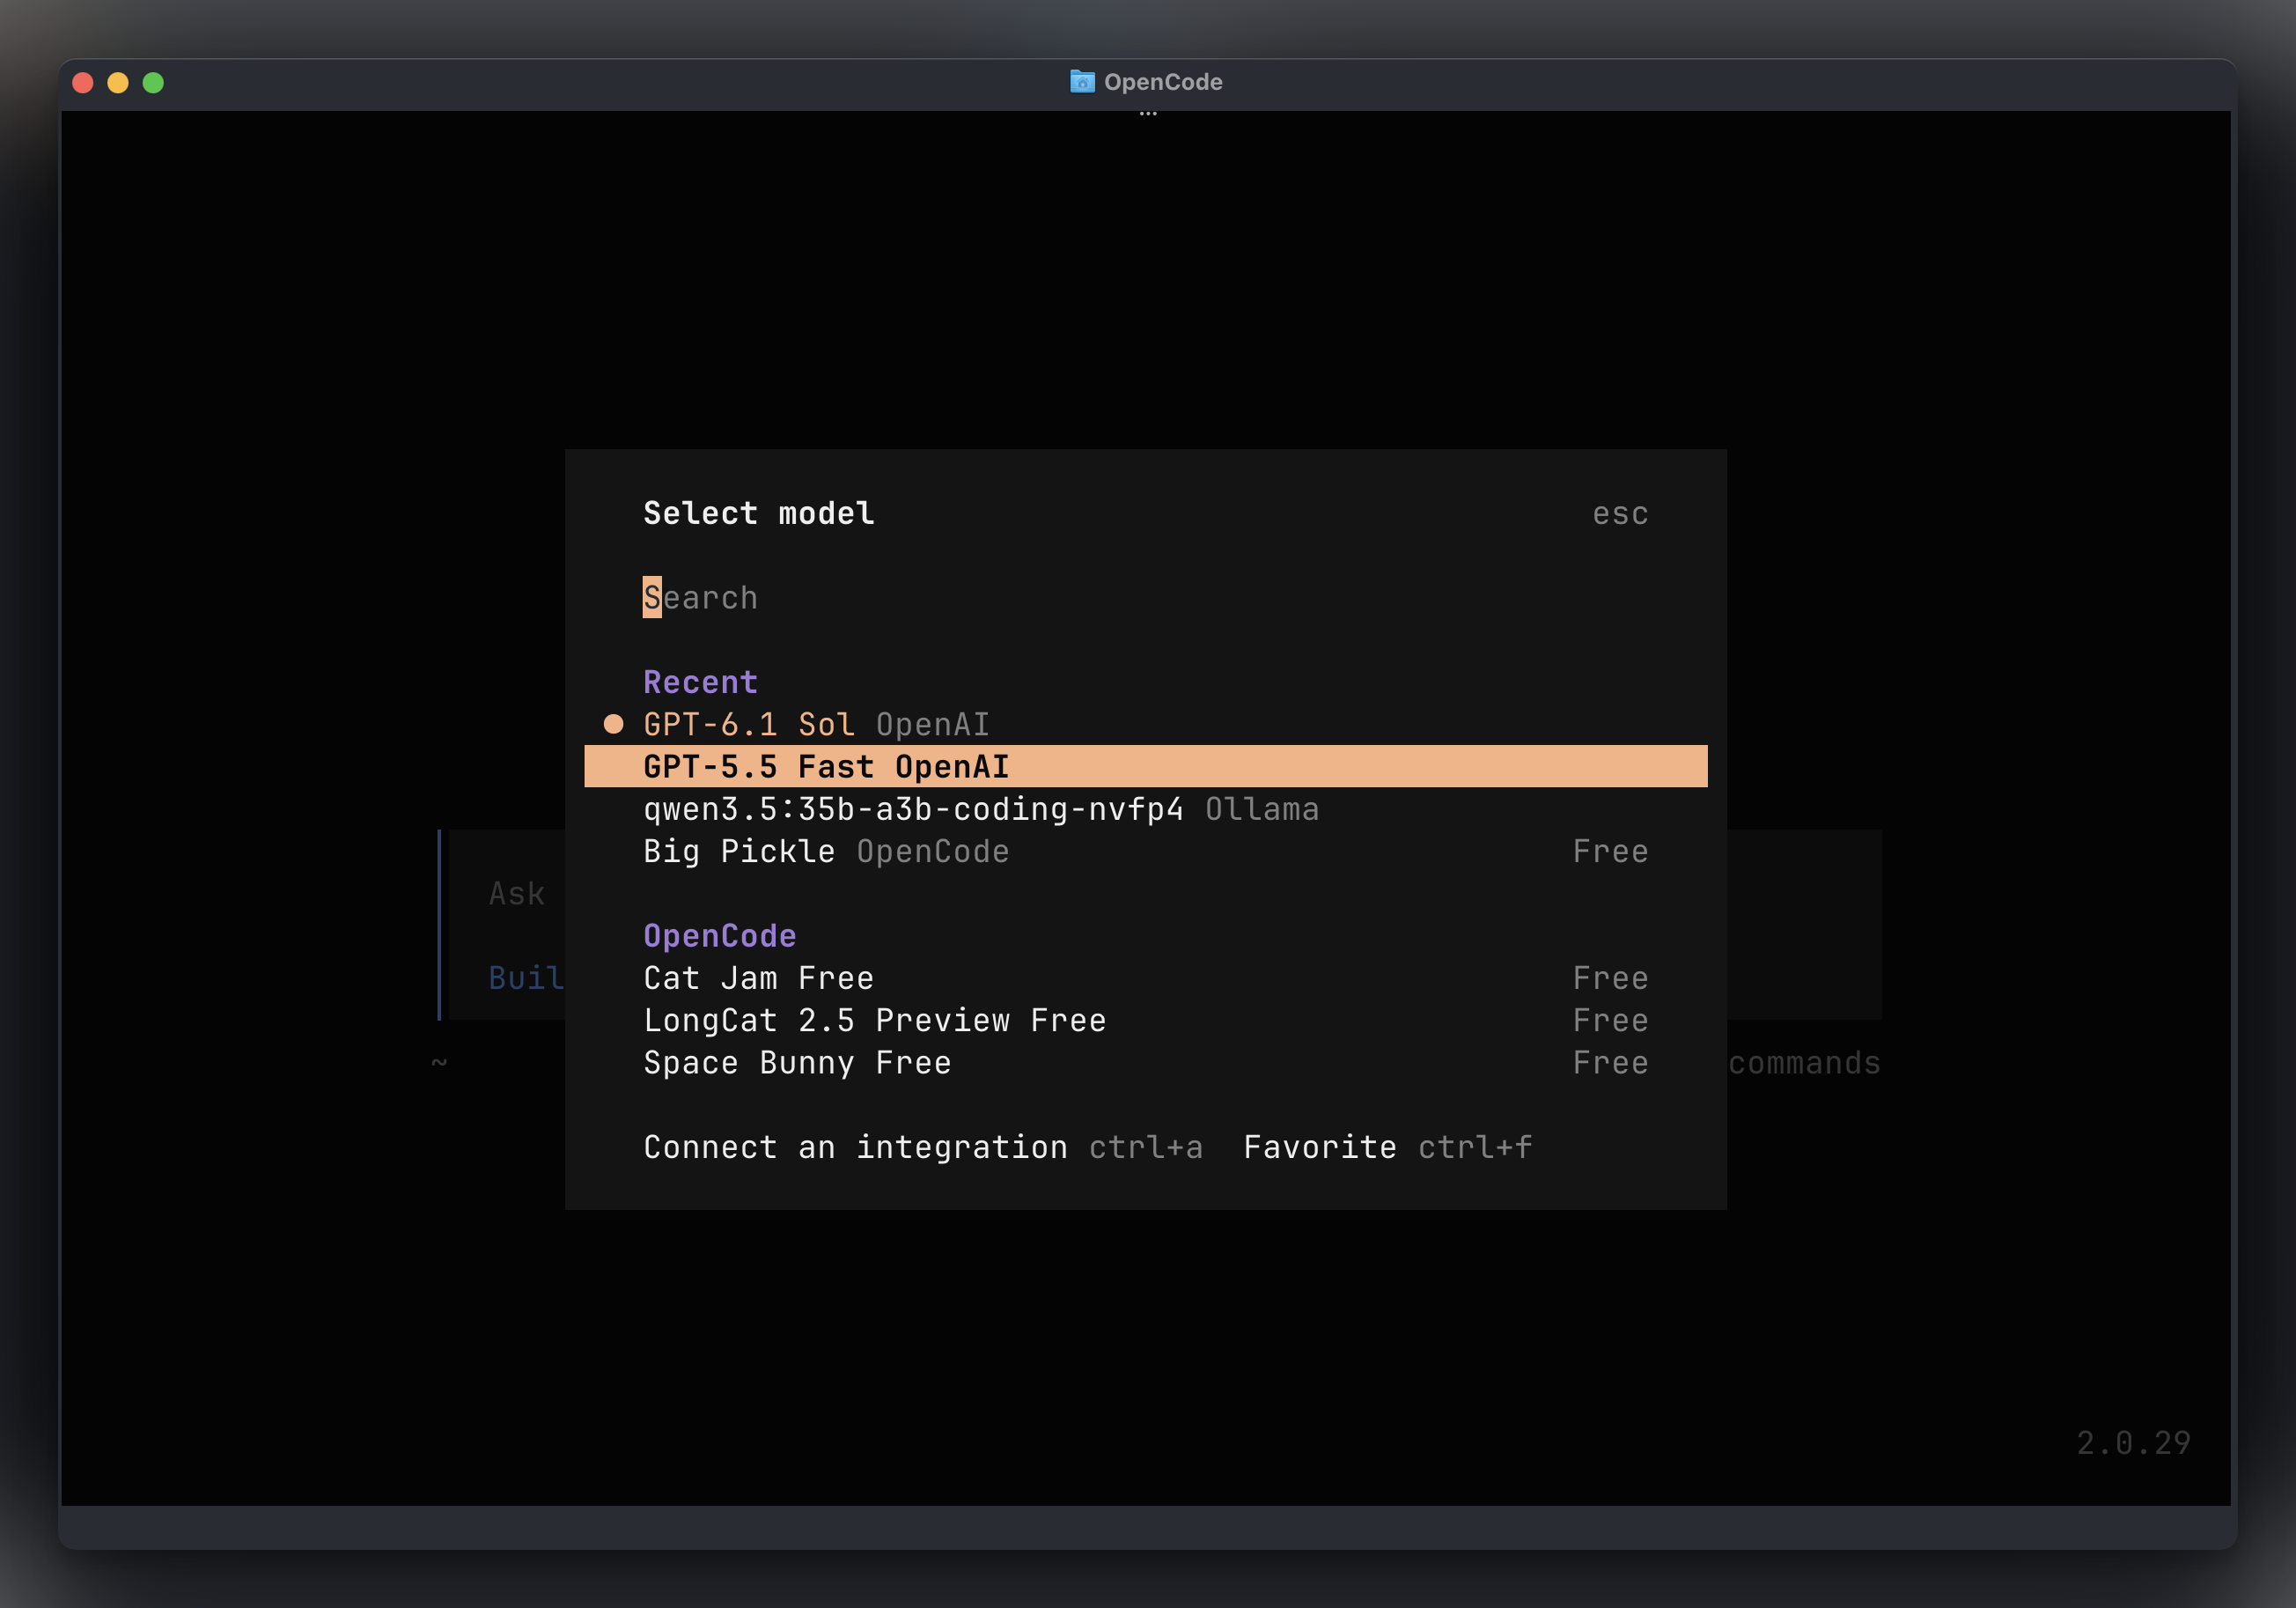
Task: Click the Recent section header
Action: [700, 682]
